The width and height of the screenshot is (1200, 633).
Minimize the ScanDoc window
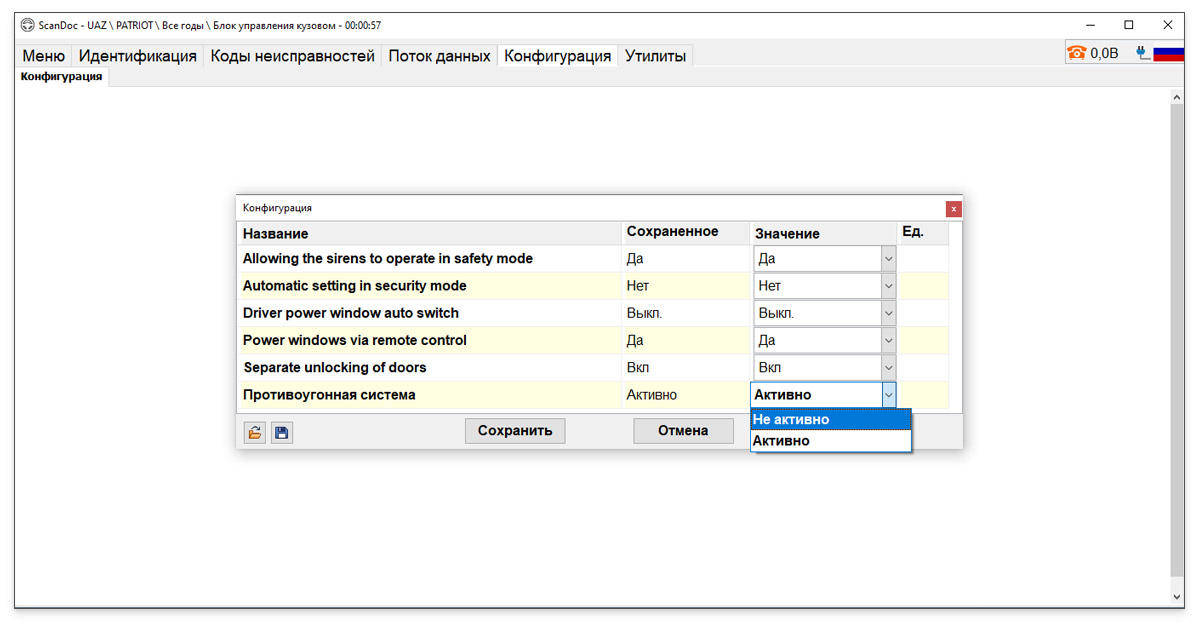pyautogui.click(x=1091, y=25)
